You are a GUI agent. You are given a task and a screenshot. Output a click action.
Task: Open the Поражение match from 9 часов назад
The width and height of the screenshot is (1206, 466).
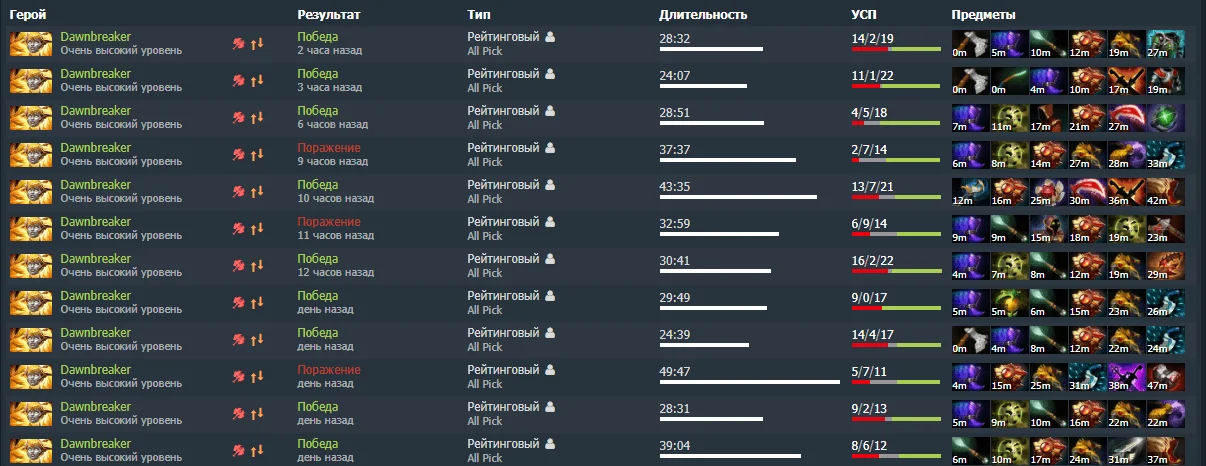pyautogui.click(x=329, y=148)
